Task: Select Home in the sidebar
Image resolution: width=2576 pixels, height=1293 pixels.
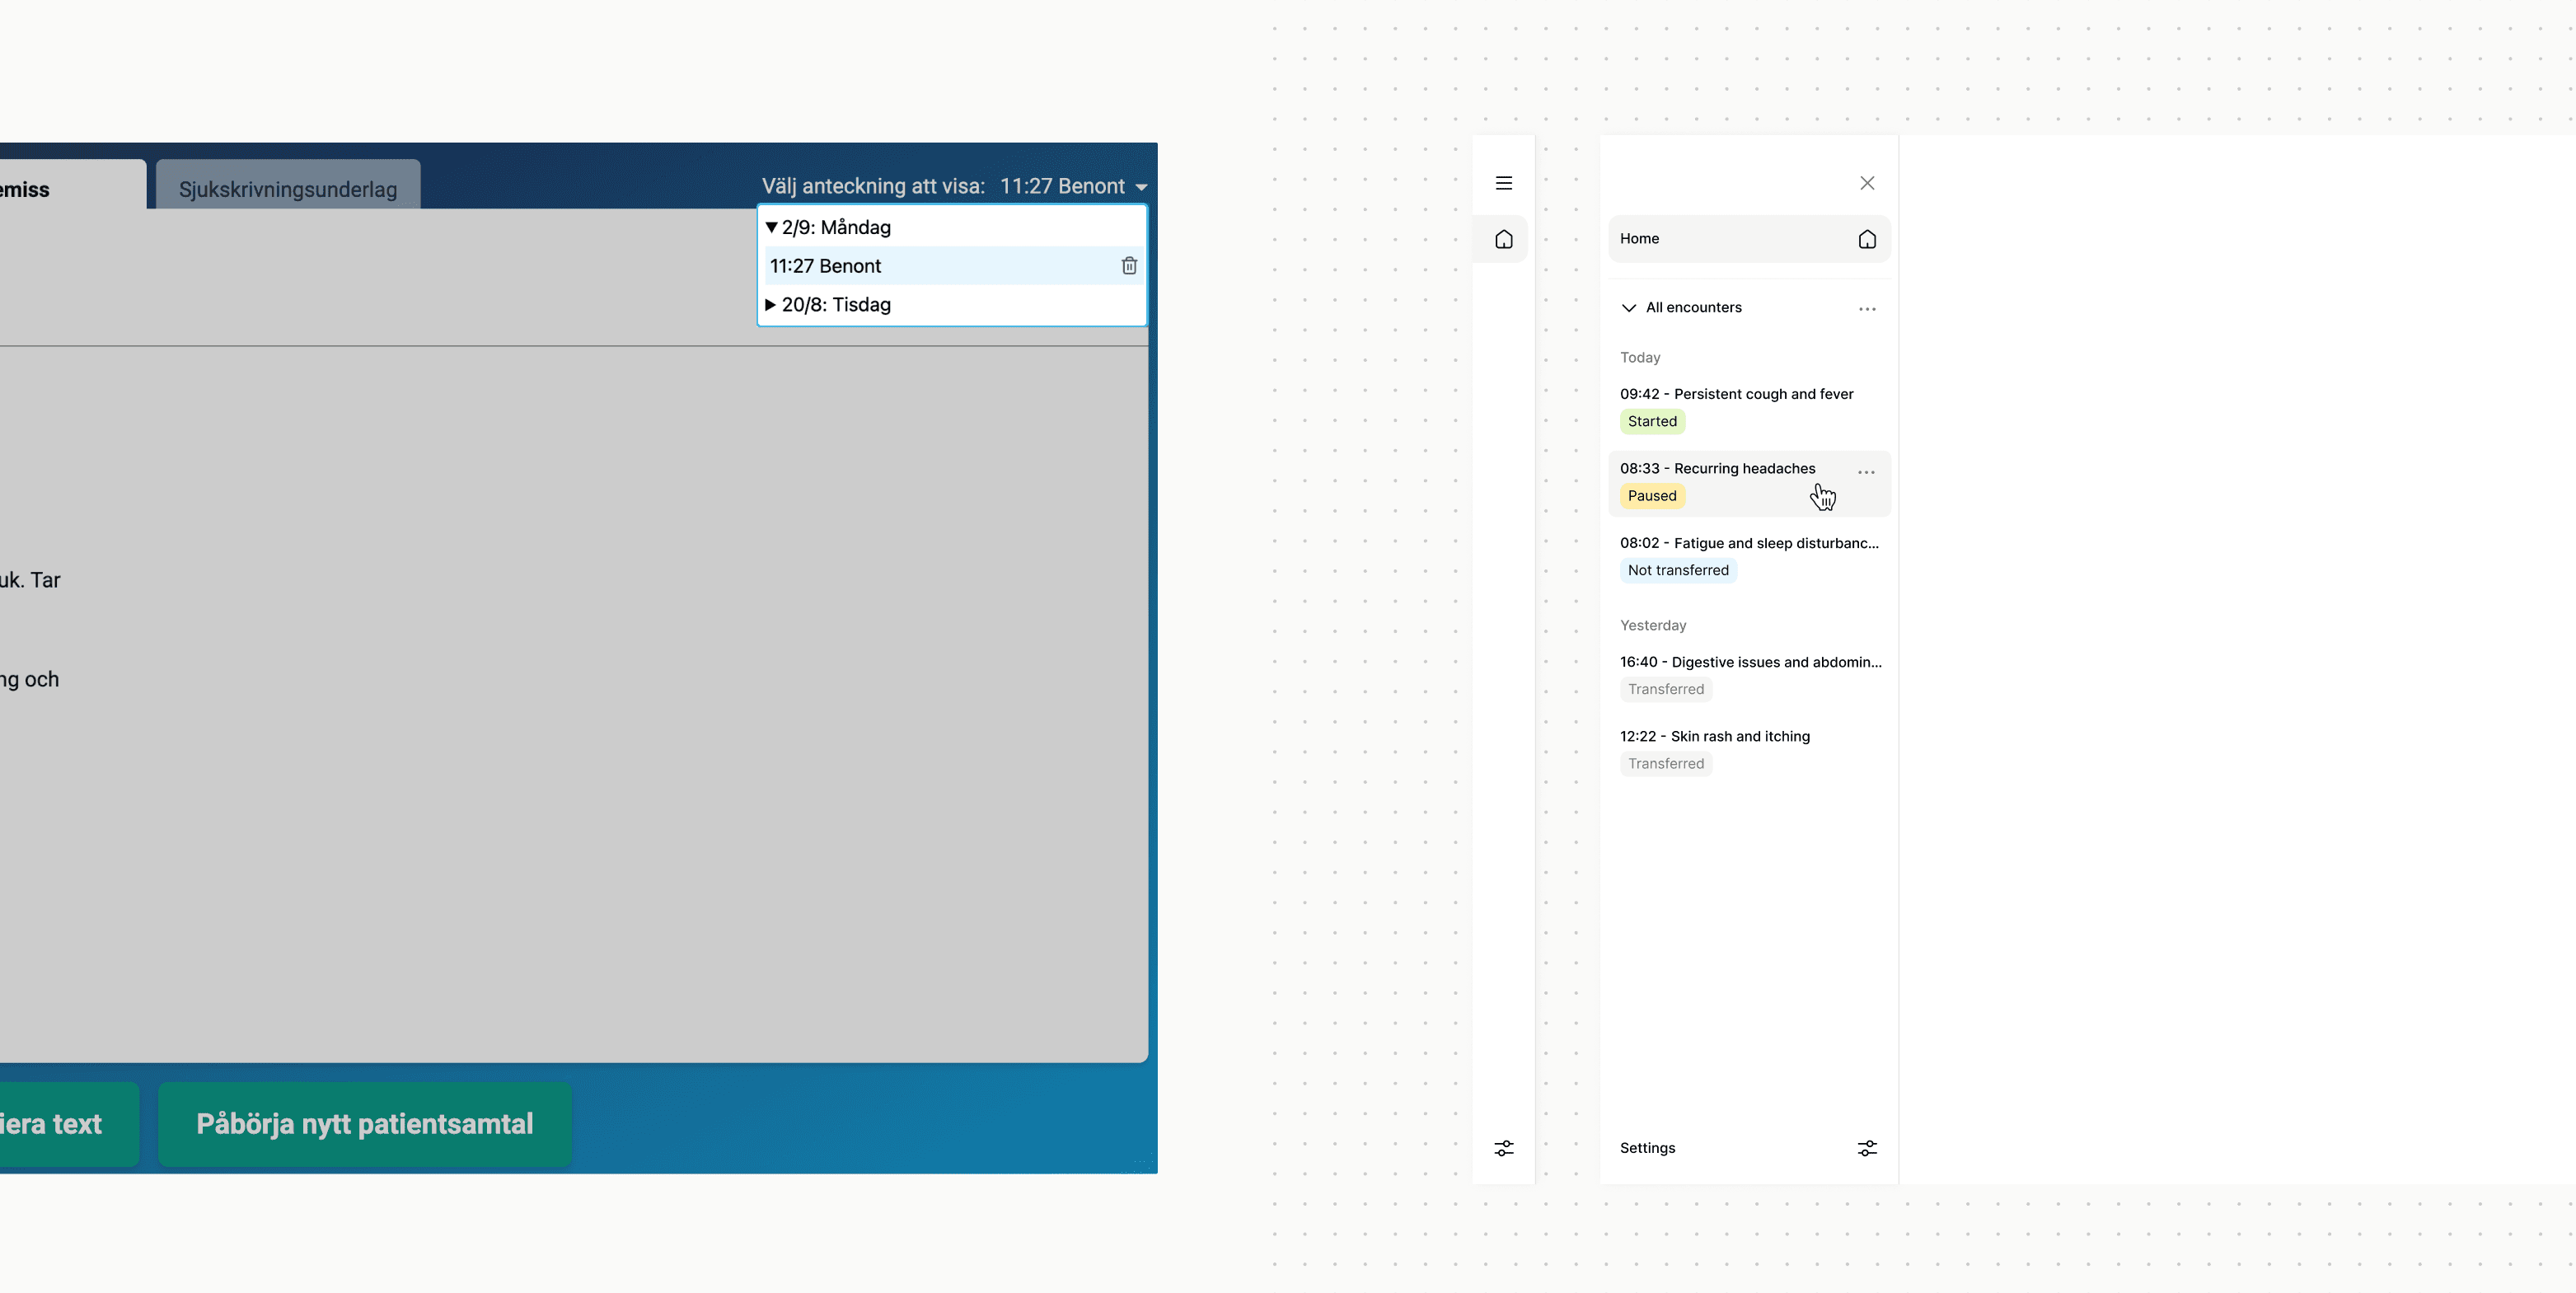Action: [1747, 239]
